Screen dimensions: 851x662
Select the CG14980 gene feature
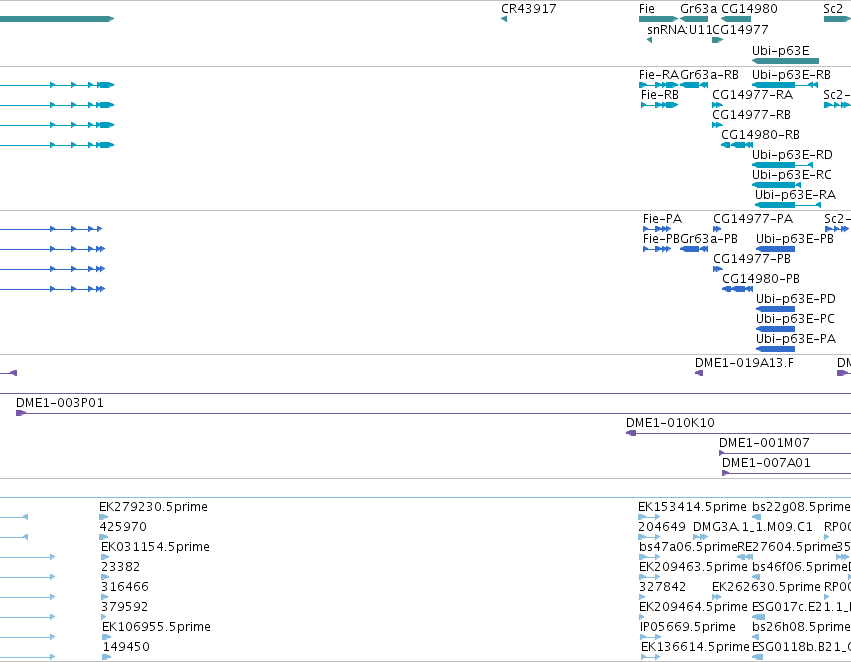tap(736, 19)
